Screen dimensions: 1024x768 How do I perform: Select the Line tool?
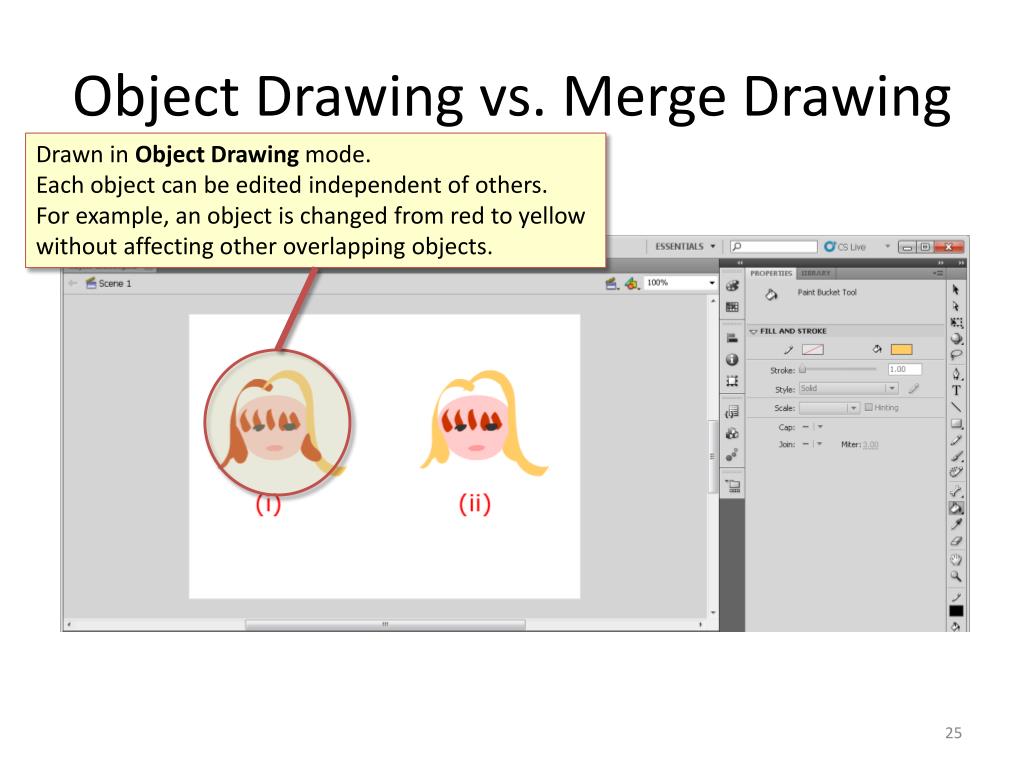coord(956,407)
